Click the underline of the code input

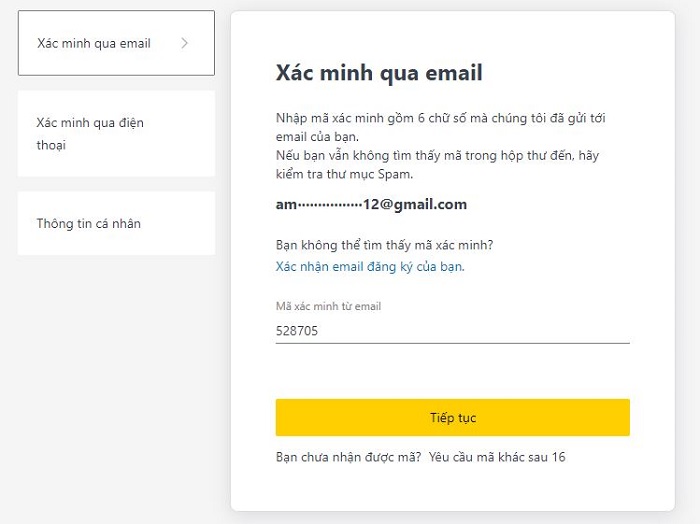(x=452, y=343)
